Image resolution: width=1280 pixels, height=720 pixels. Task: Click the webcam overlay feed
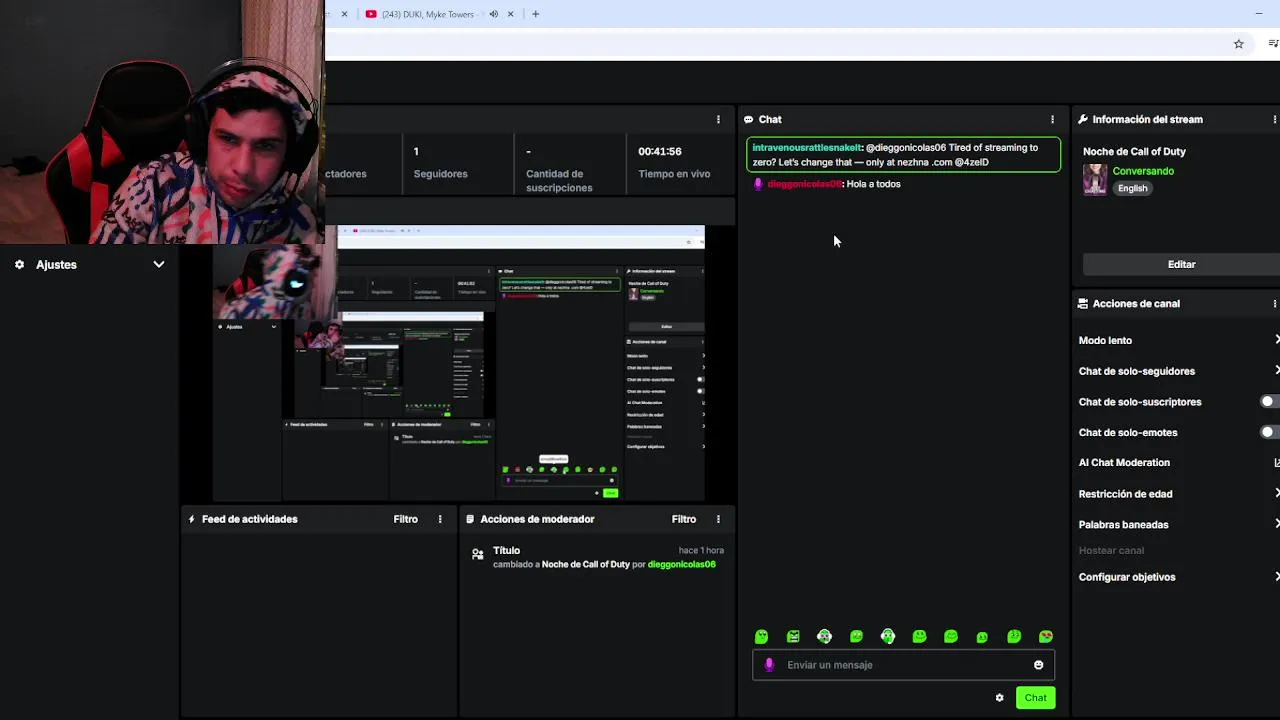coord(162,122)
